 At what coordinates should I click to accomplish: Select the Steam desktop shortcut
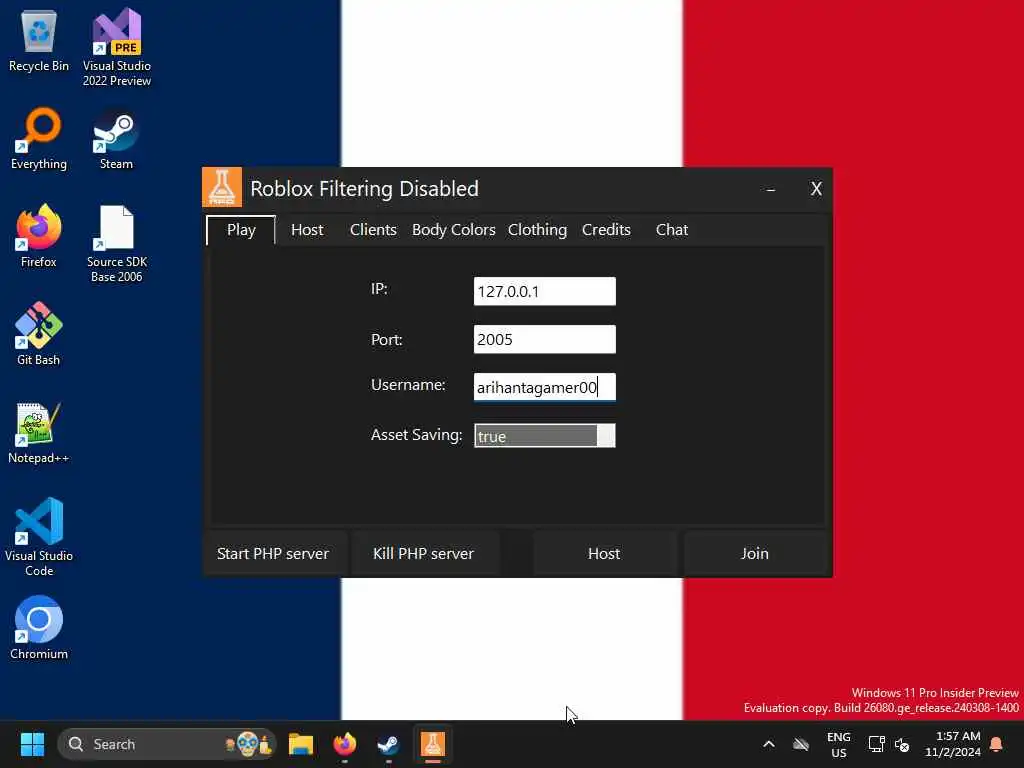pyautogui.click(x=116, y=139)
